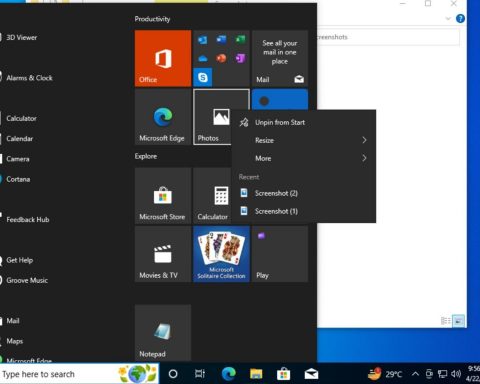Click the Explore group heading

[146, 156]
